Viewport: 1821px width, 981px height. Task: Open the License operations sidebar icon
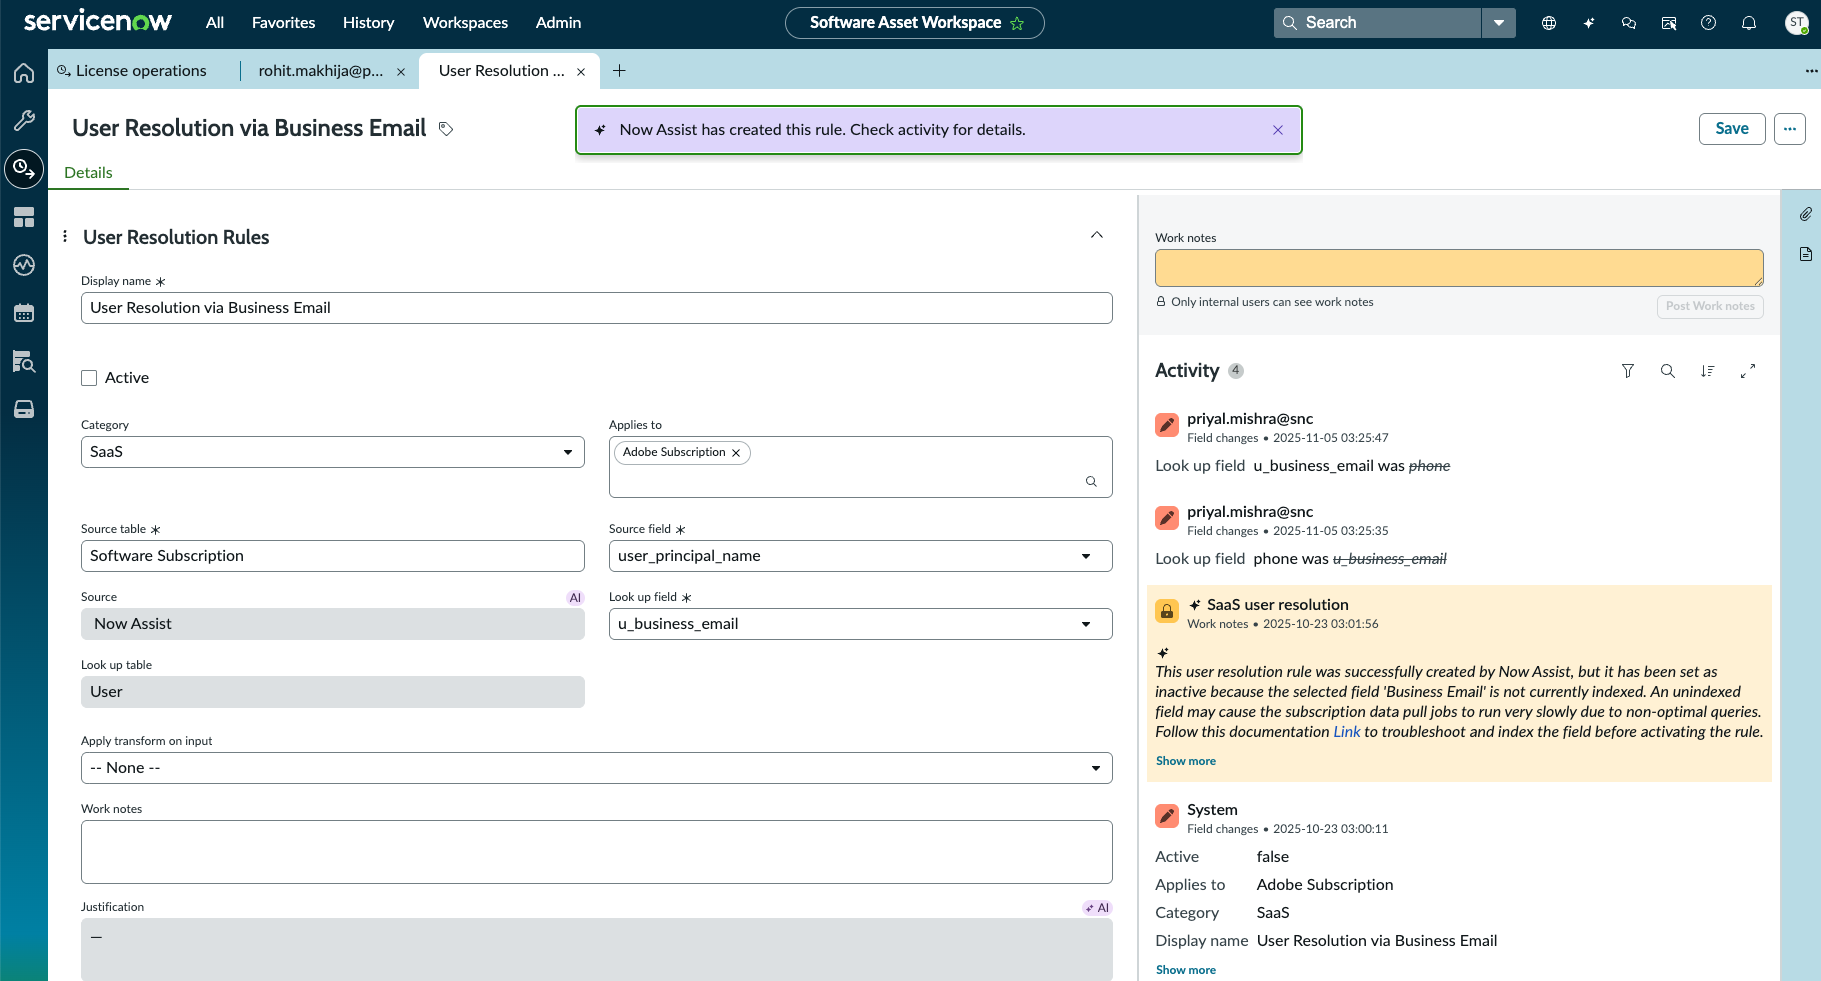click(x=24, y=169)
